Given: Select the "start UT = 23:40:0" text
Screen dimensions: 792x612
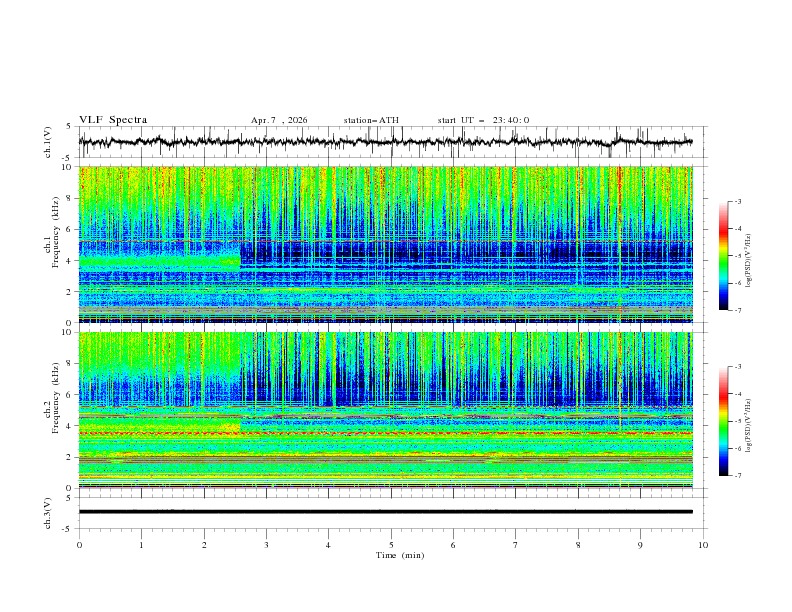Looking at the screenshot, I should (x=483, y=120).
